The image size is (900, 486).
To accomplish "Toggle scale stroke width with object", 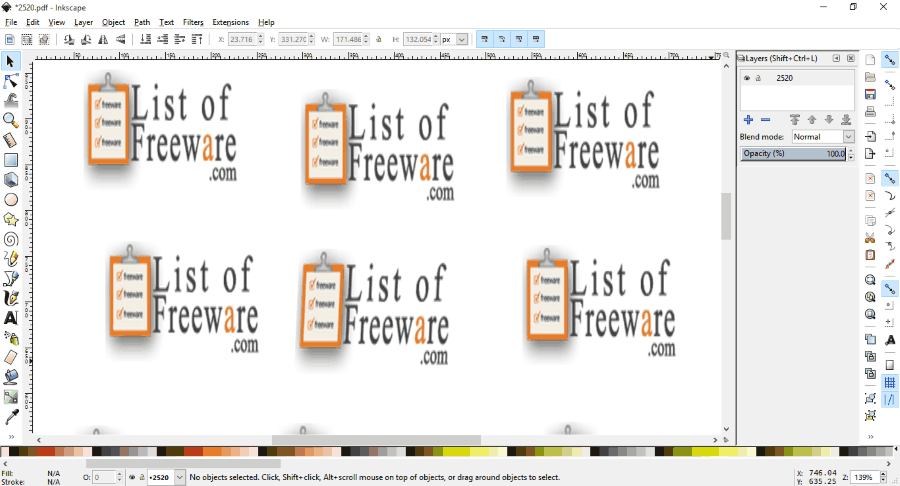I will click(x=484, y=39).
